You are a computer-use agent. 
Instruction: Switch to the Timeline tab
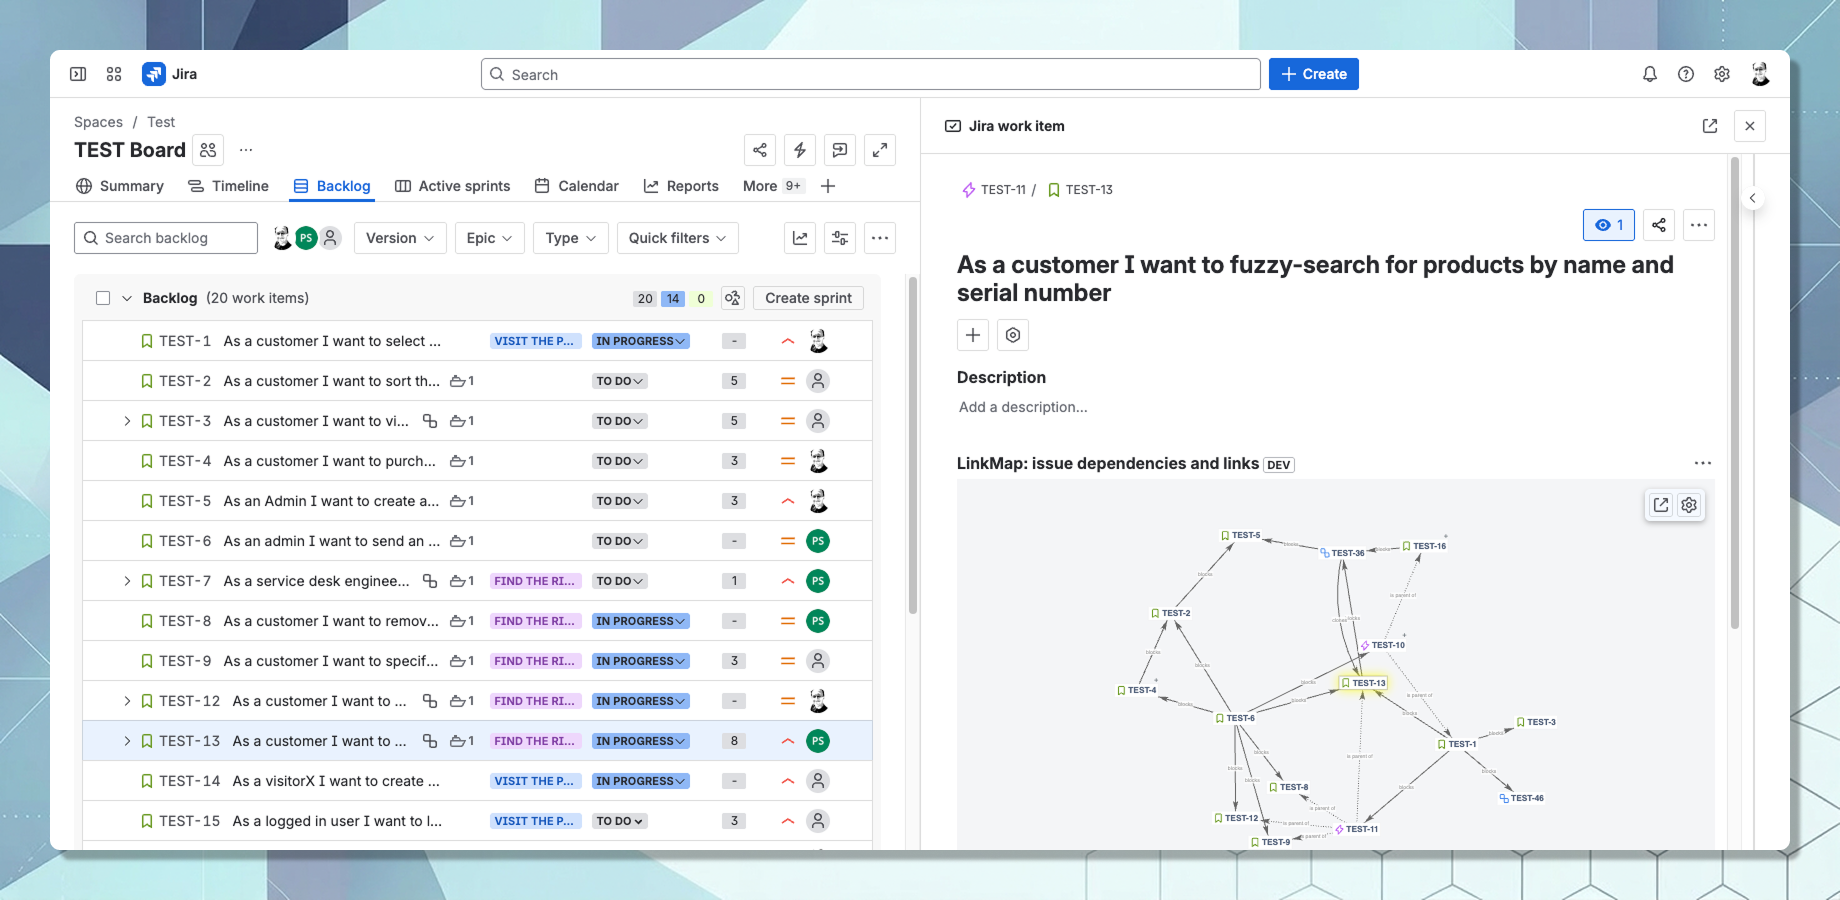pos(238,186)
